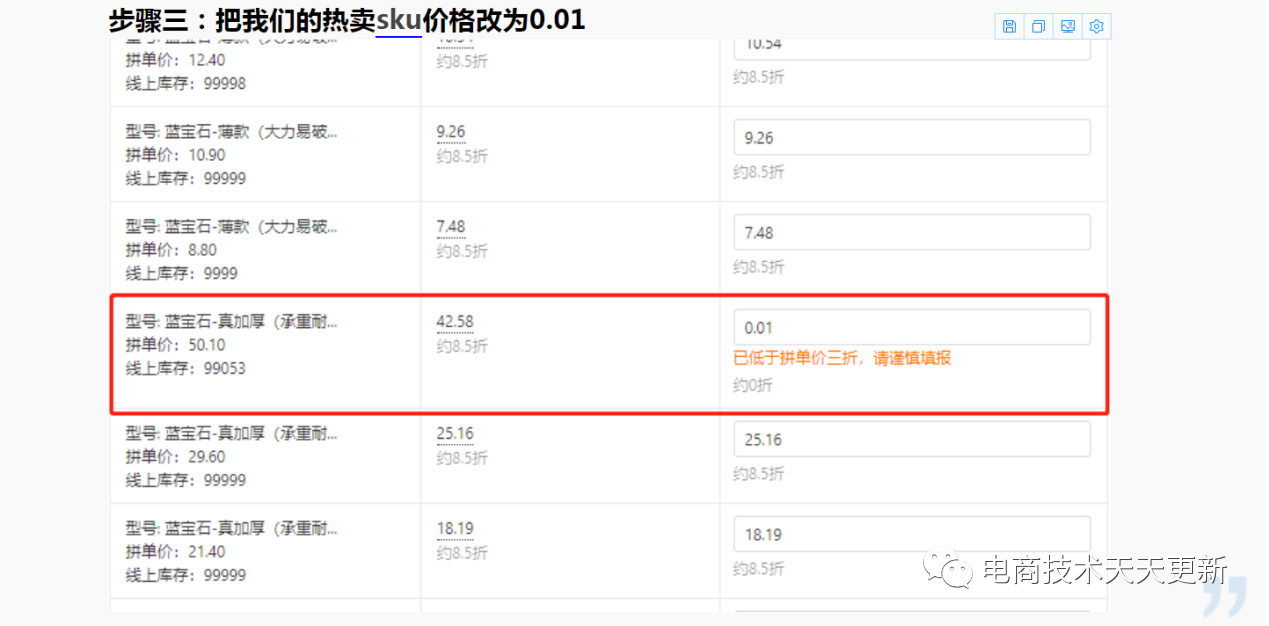Click the underlined reference price 9.26
The height and width of the screenshot is (626, 1269).
451,132
